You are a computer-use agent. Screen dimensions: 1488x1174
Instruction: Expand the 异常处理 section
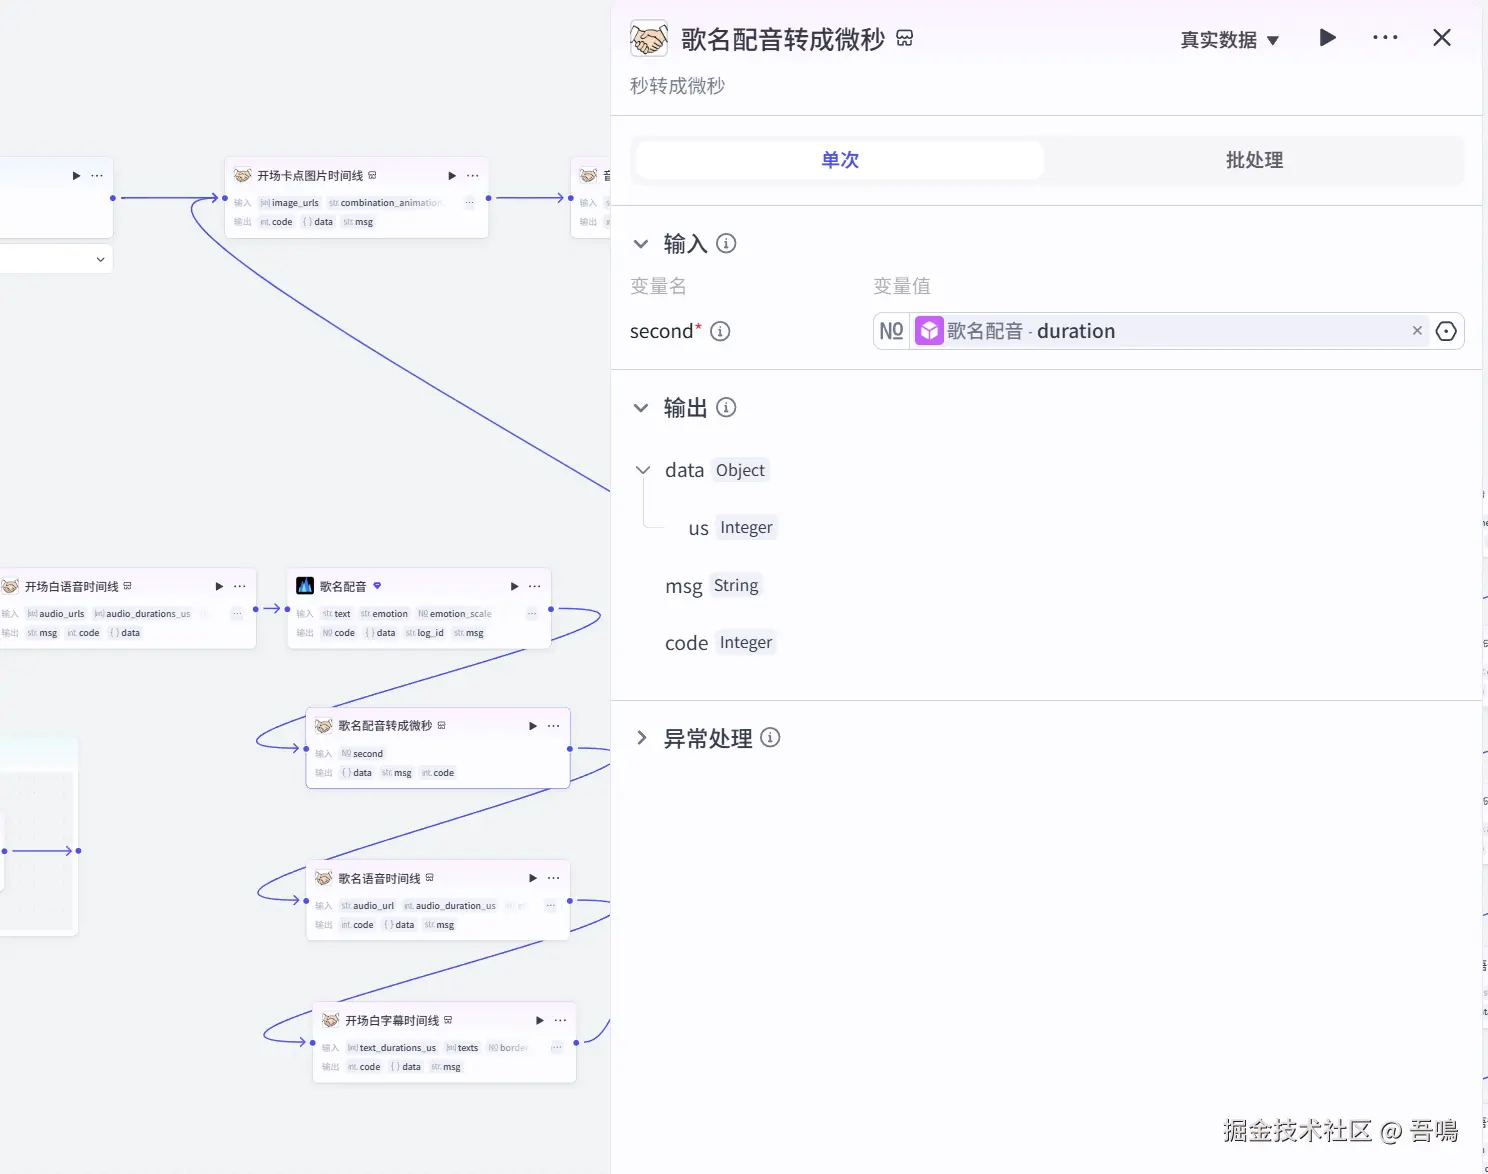641,738
